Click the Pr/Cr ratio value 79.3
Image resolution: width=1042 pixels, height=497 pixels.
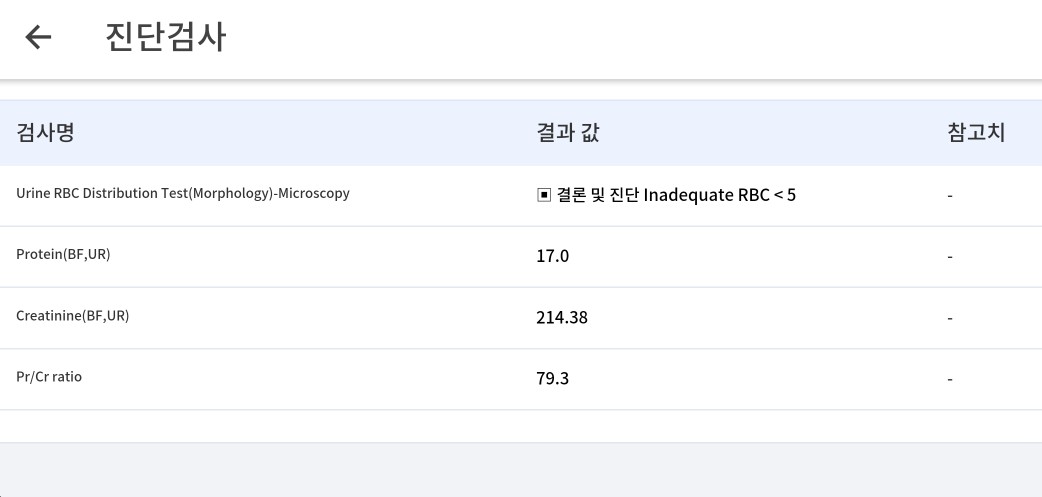coord(552,379)
